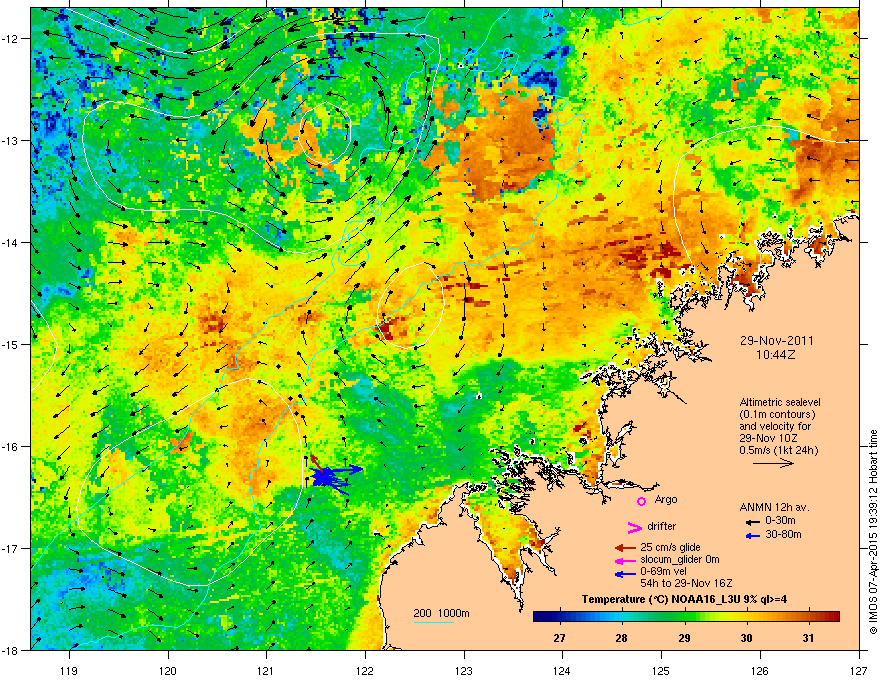Screen dimensions: 880x680
Task: Click the black 0-30m ANMN arrow symbol
Action: (x=752, y=522)
